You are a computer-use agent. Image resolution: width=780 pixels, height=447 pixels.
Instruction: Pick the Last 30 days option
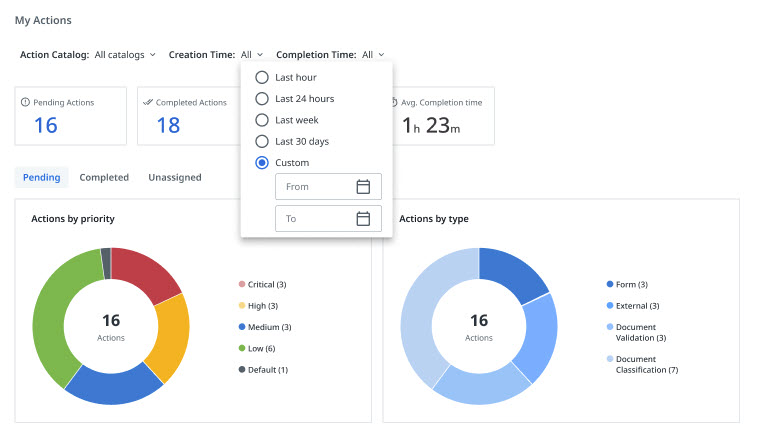coord(262,141)
